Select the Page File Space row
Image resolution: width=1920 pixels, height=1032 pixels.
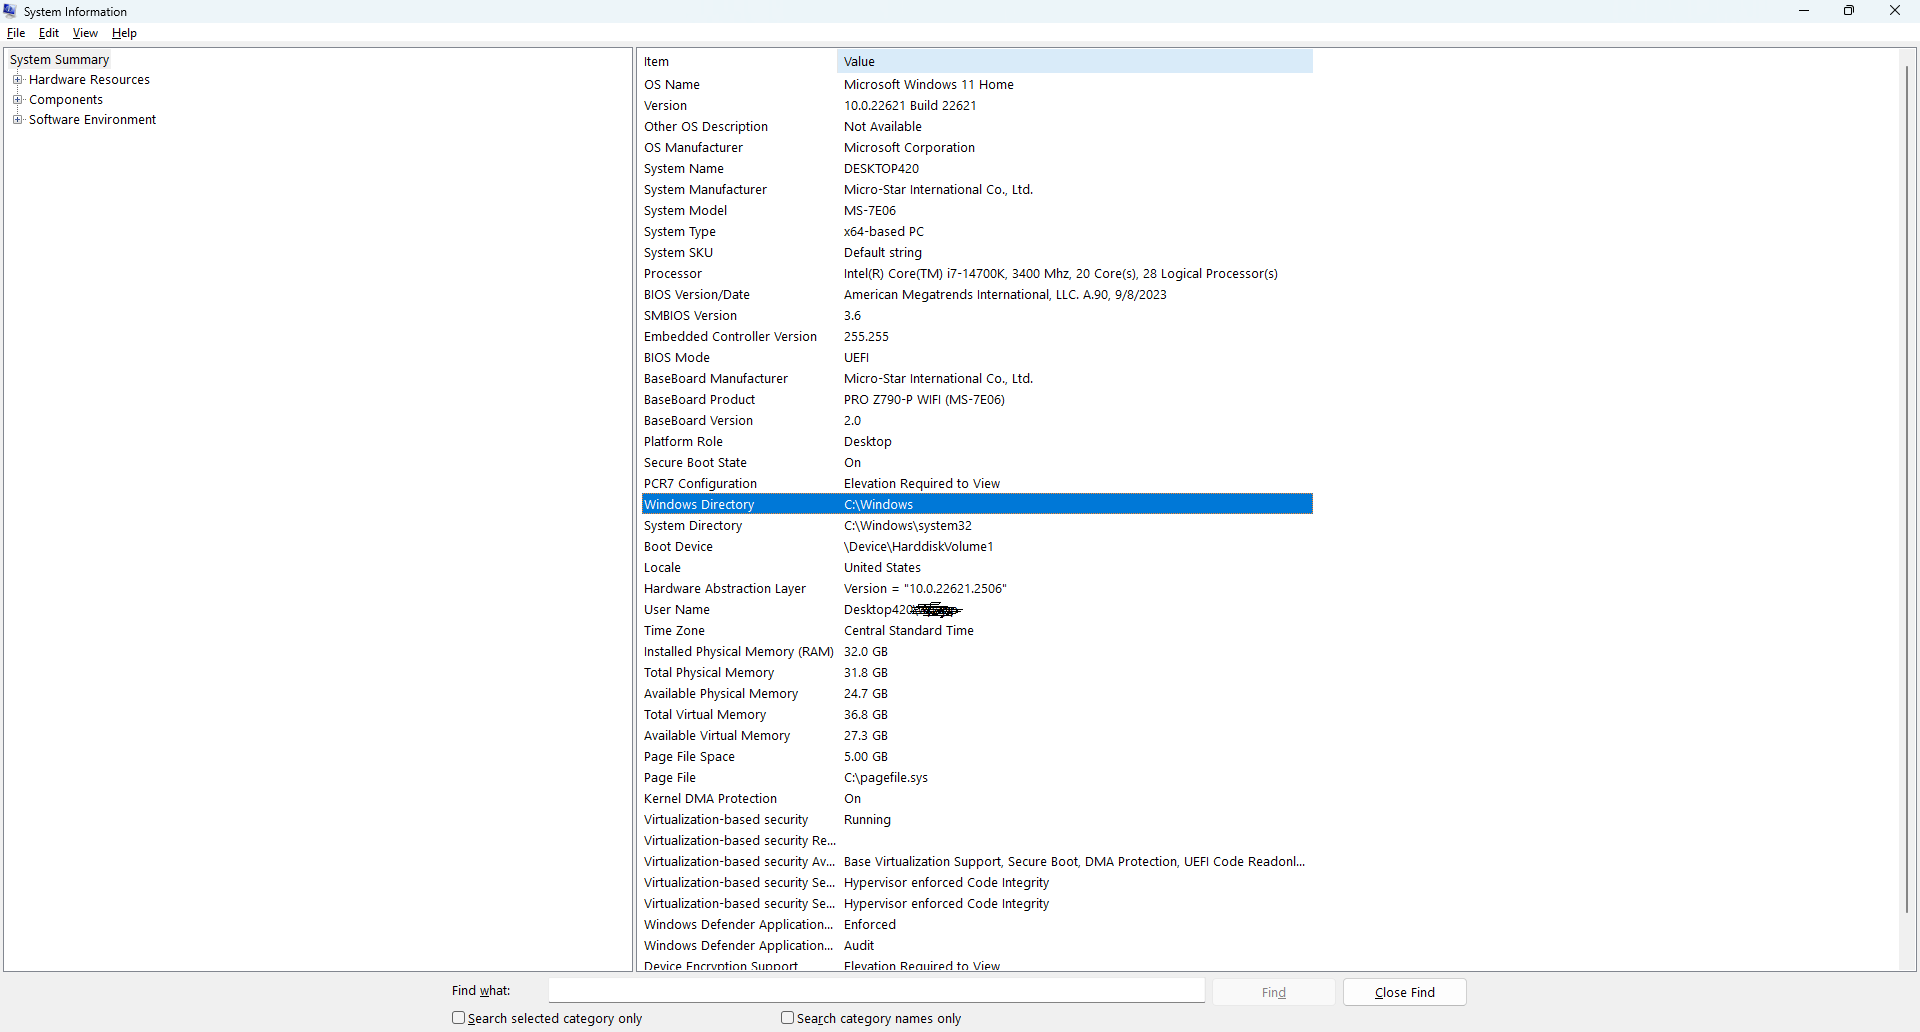pyautogui.click(x=977, y=757)
